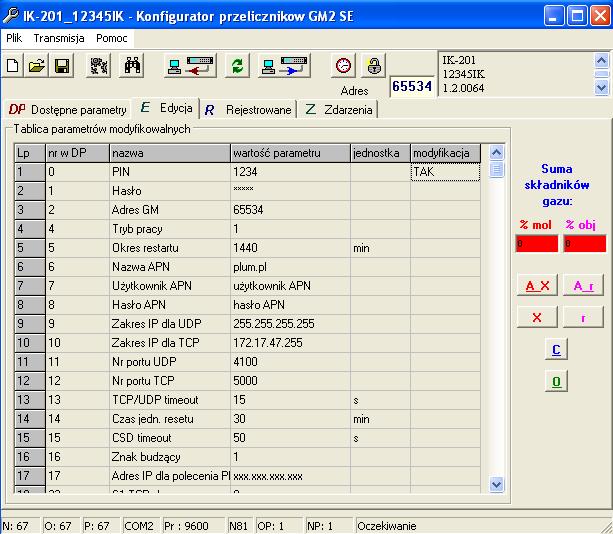Click the green refresh arrows icon

237,65
